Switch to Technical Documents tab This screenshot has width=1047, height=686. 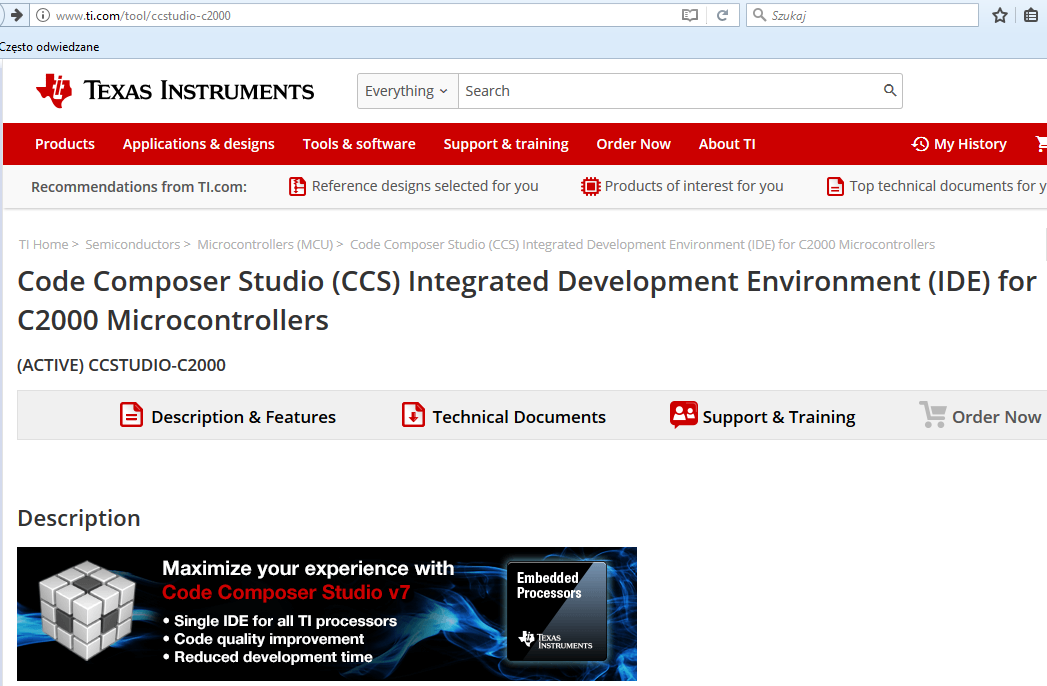pyautogui.click(x=519, y=417)
